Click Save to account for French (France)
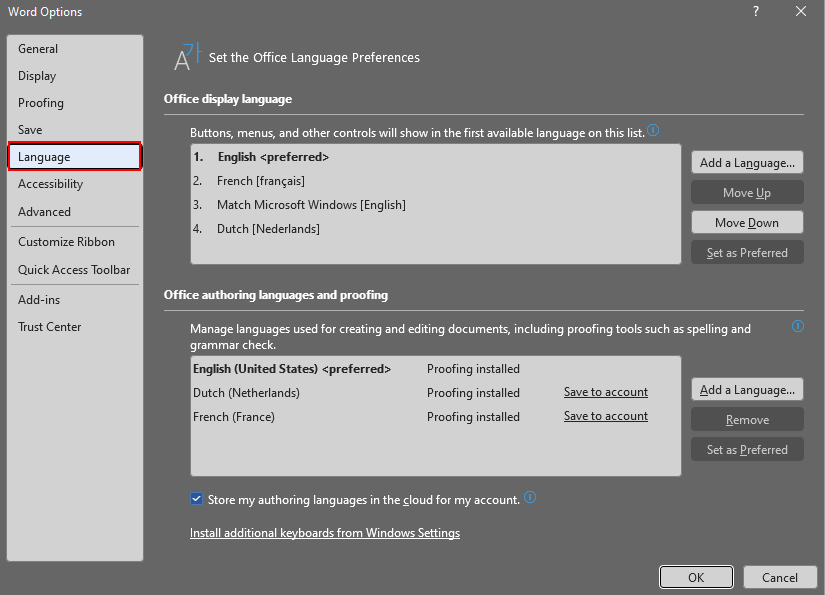Viewport: 825px width, 595px height. point(606,416)
